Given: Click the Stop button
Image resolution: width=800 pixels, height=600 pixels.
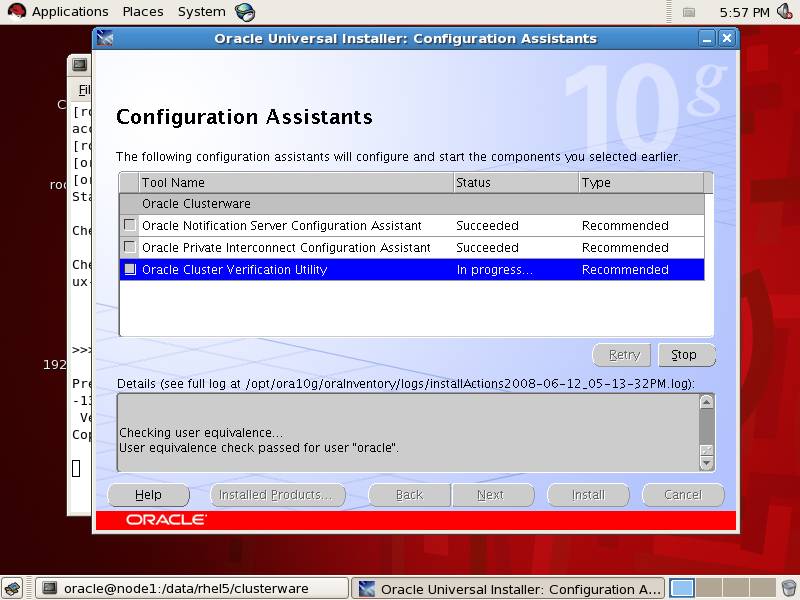Looking at the screenshot, I should click(687, 355).
